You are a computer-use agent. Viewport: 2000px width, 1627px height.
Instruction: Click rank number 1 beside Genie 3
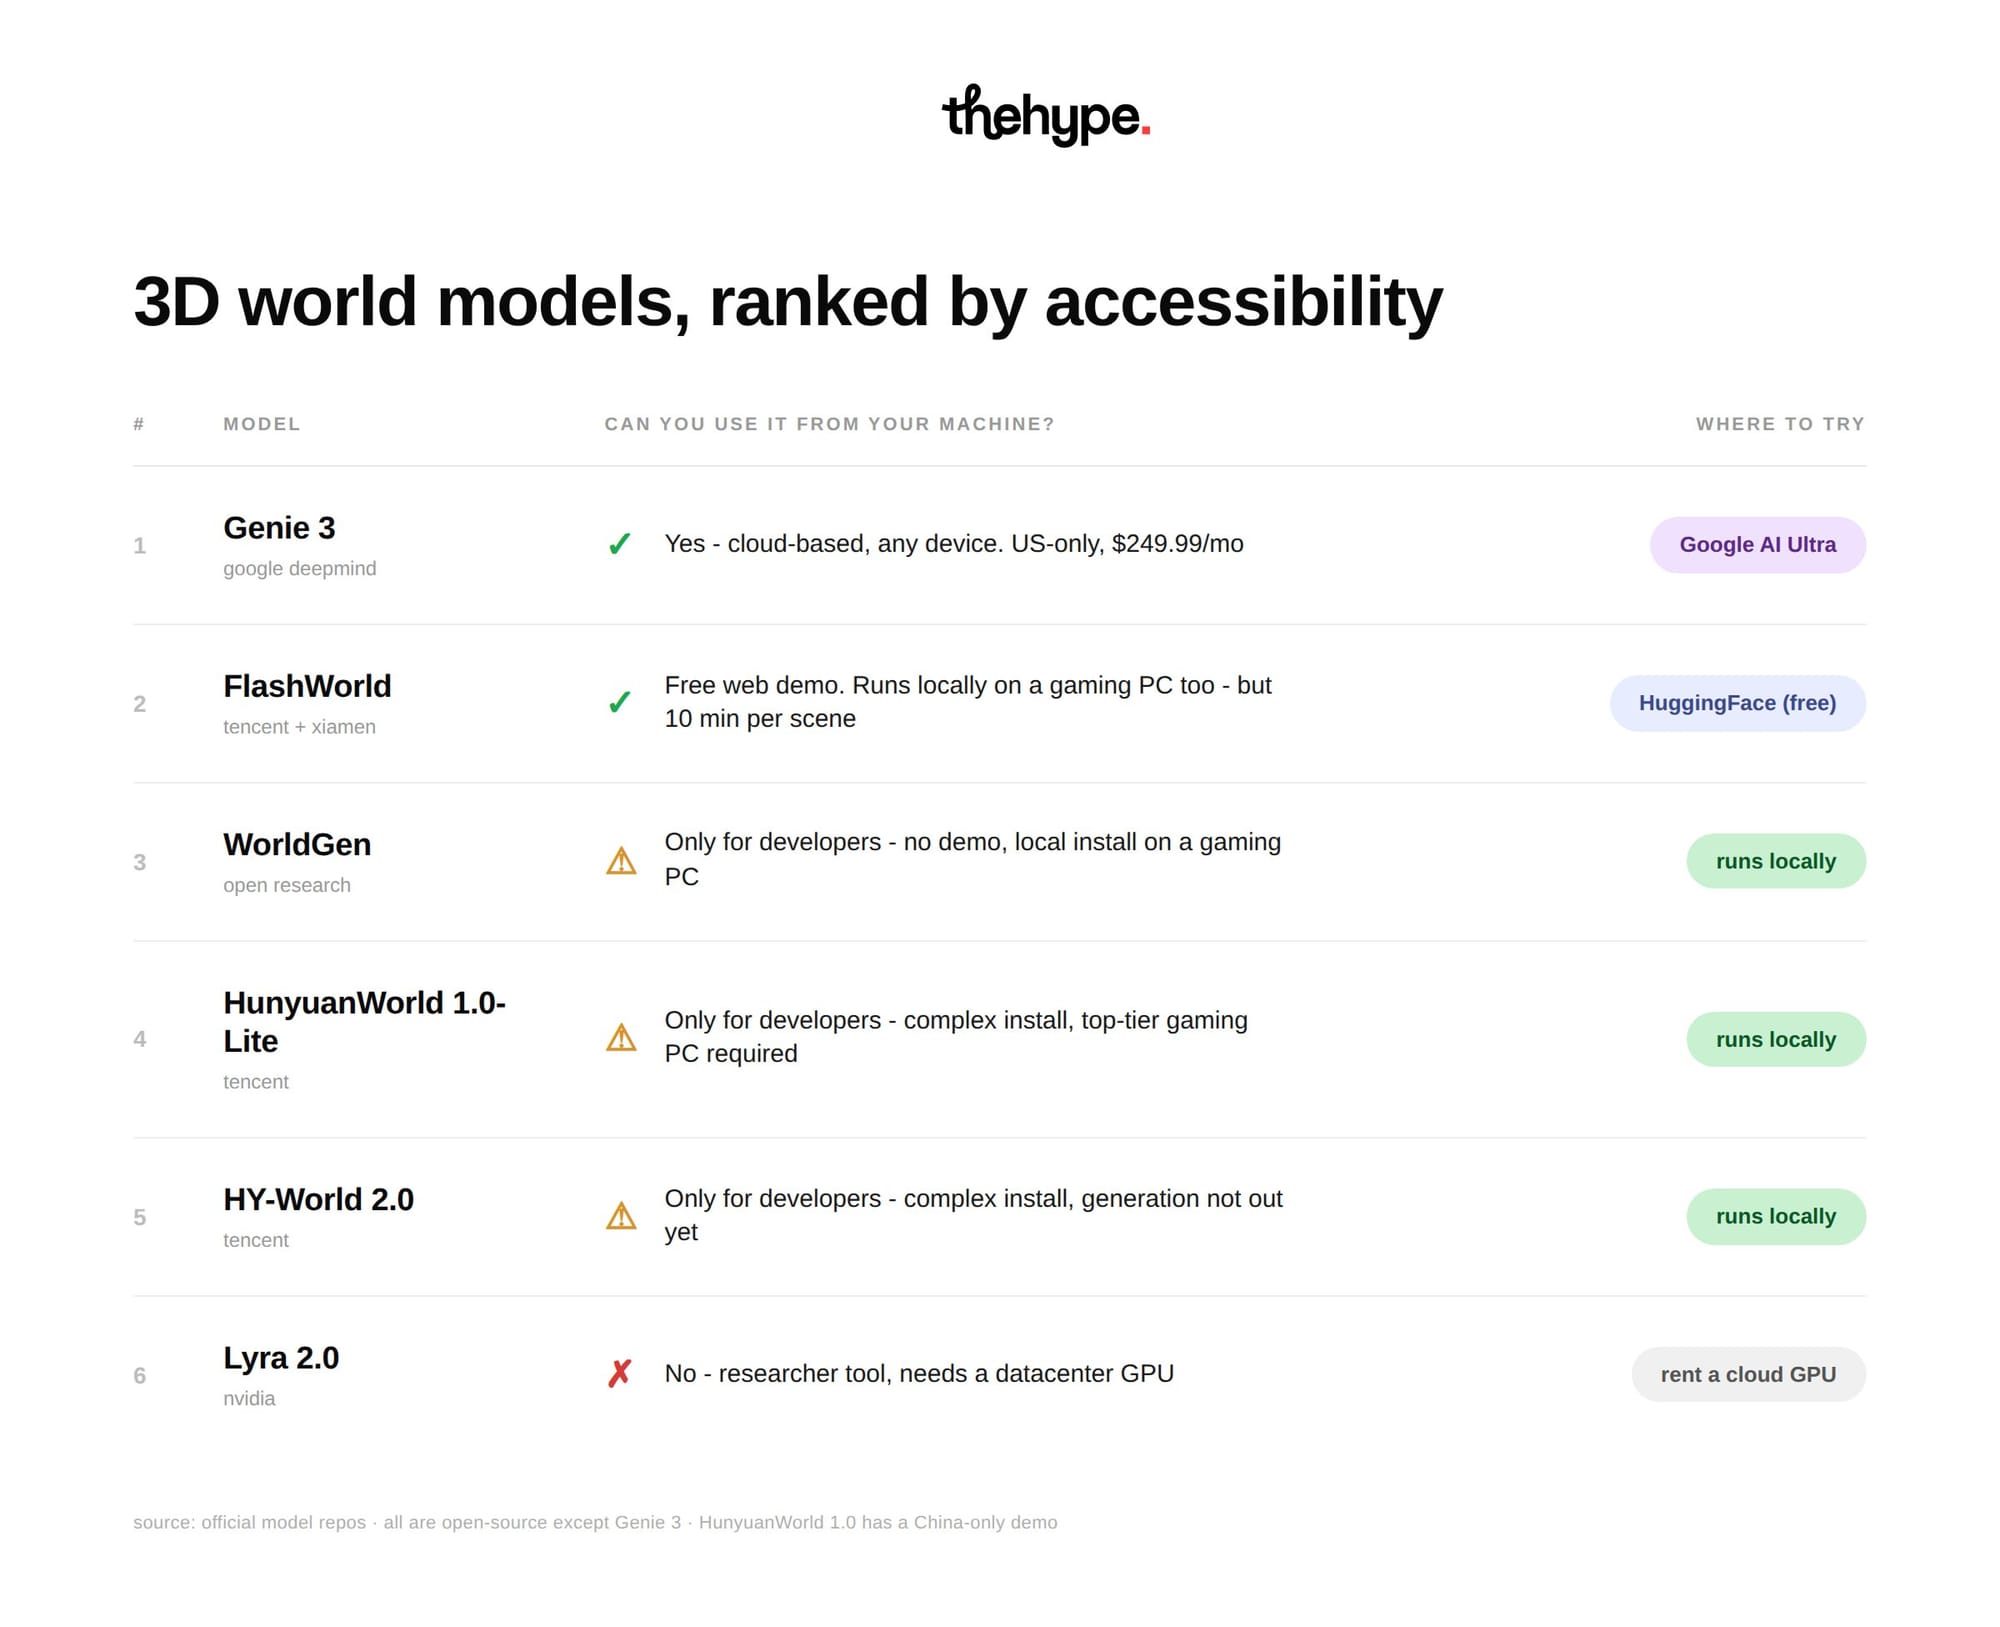[x=140, y=546]
